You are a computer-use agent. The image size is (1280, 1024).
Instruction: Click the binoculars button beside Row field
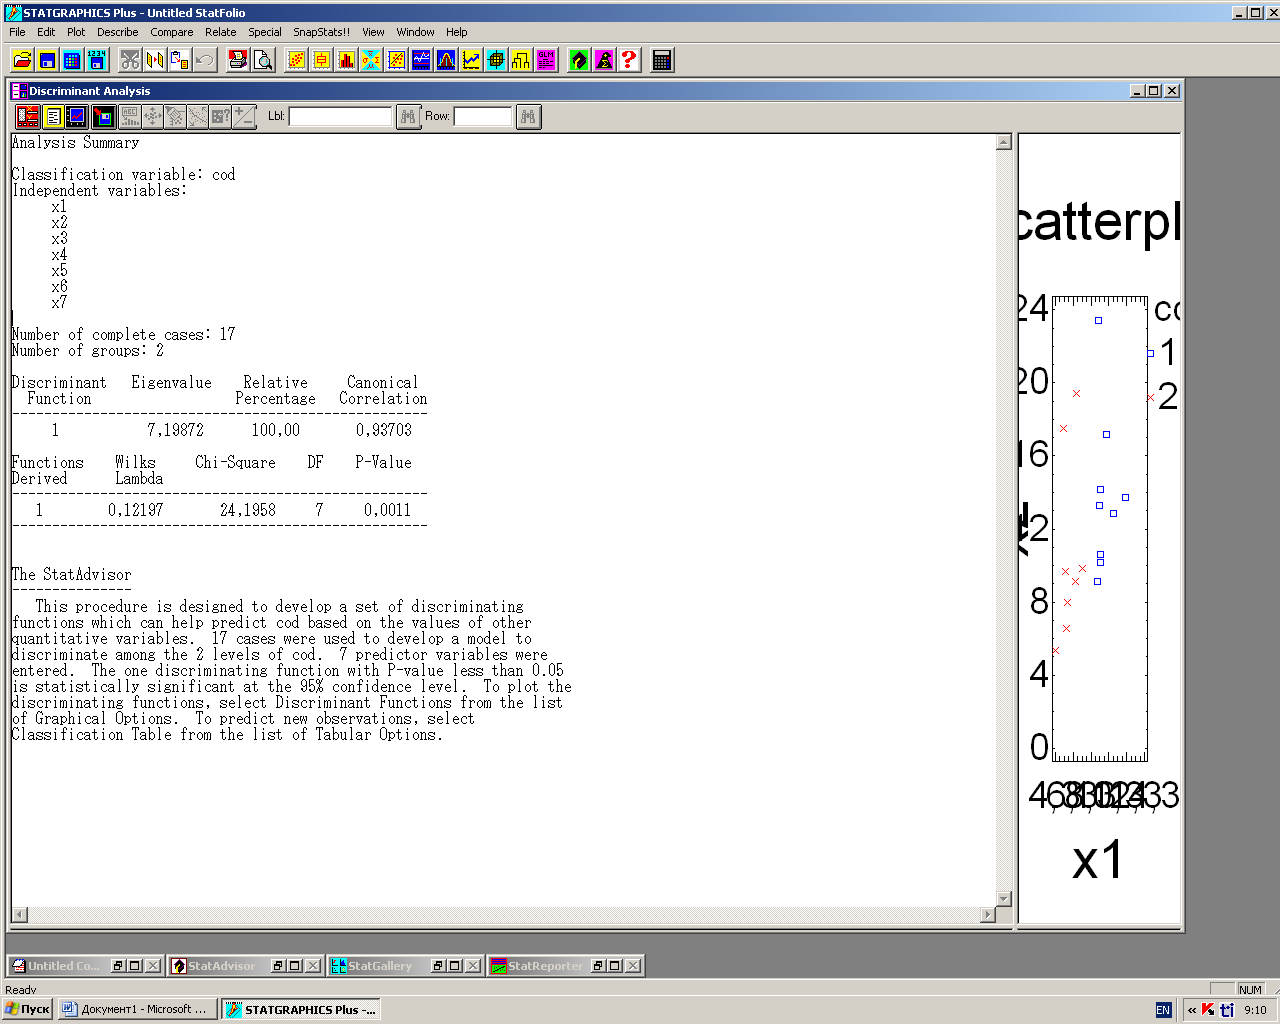(x=528, y=117)
